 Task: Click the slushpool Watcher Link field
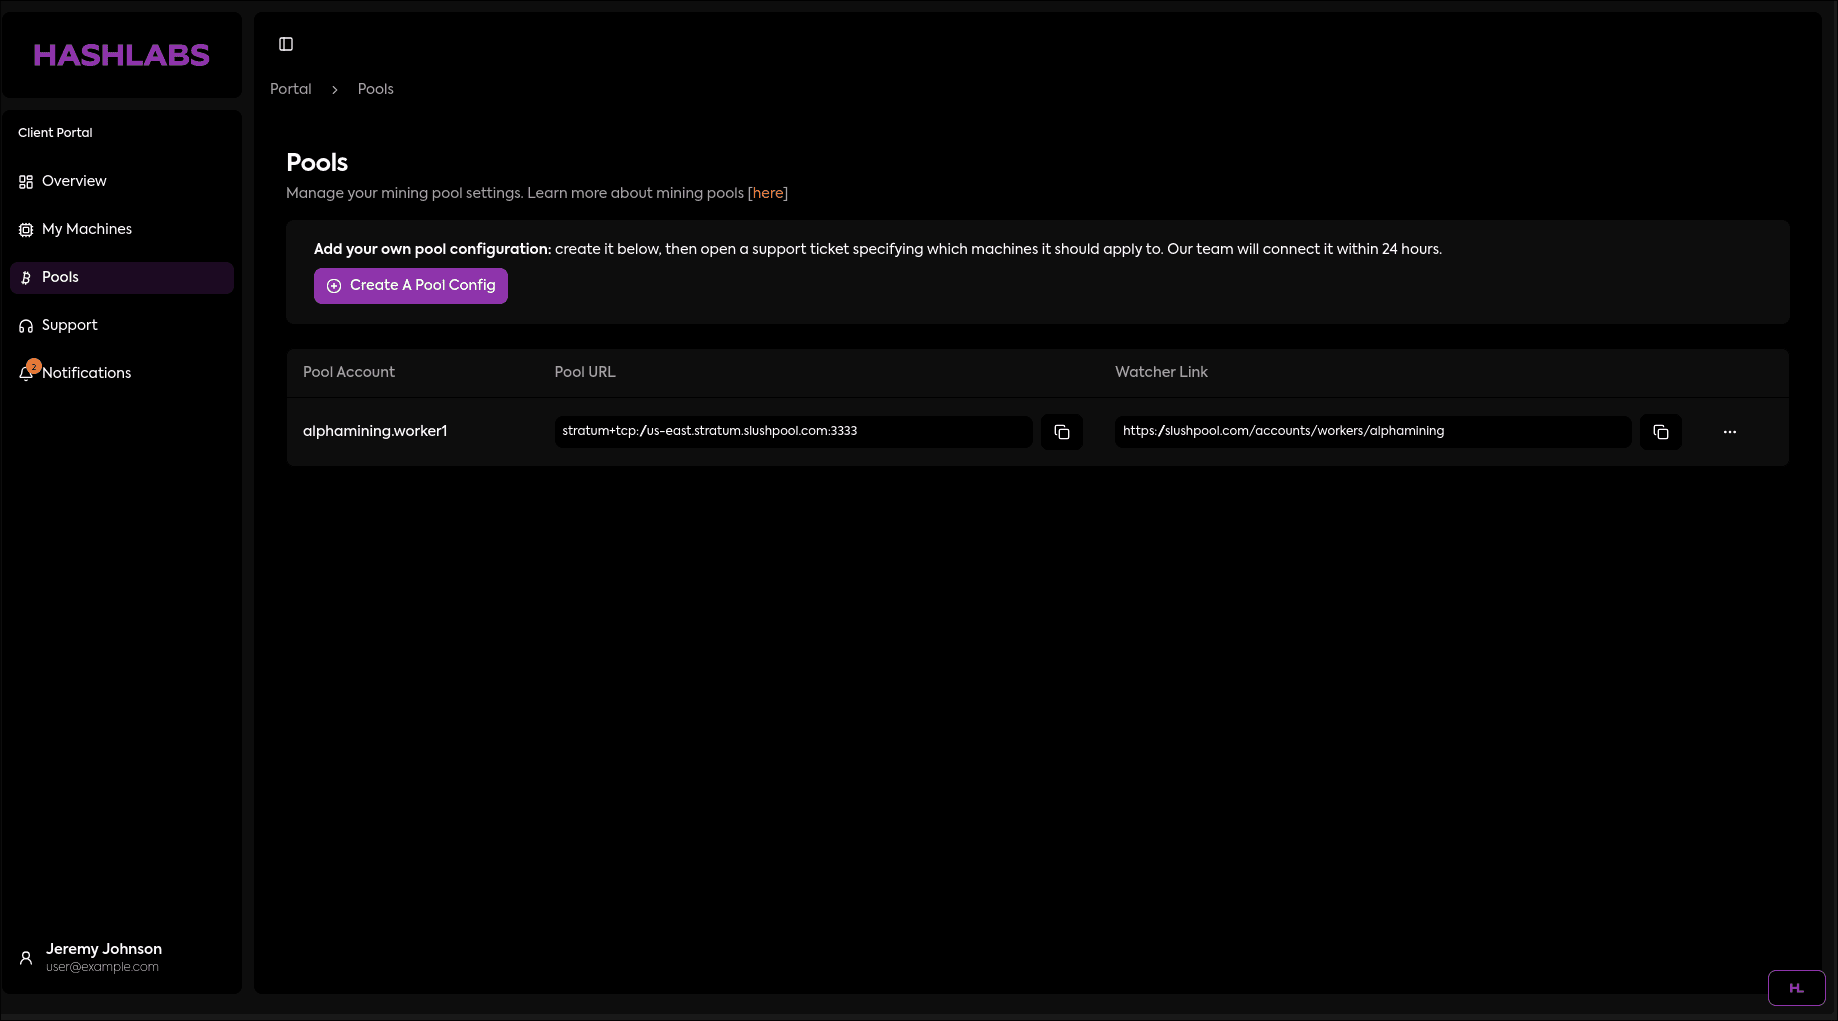click(x=1371, y=432)
